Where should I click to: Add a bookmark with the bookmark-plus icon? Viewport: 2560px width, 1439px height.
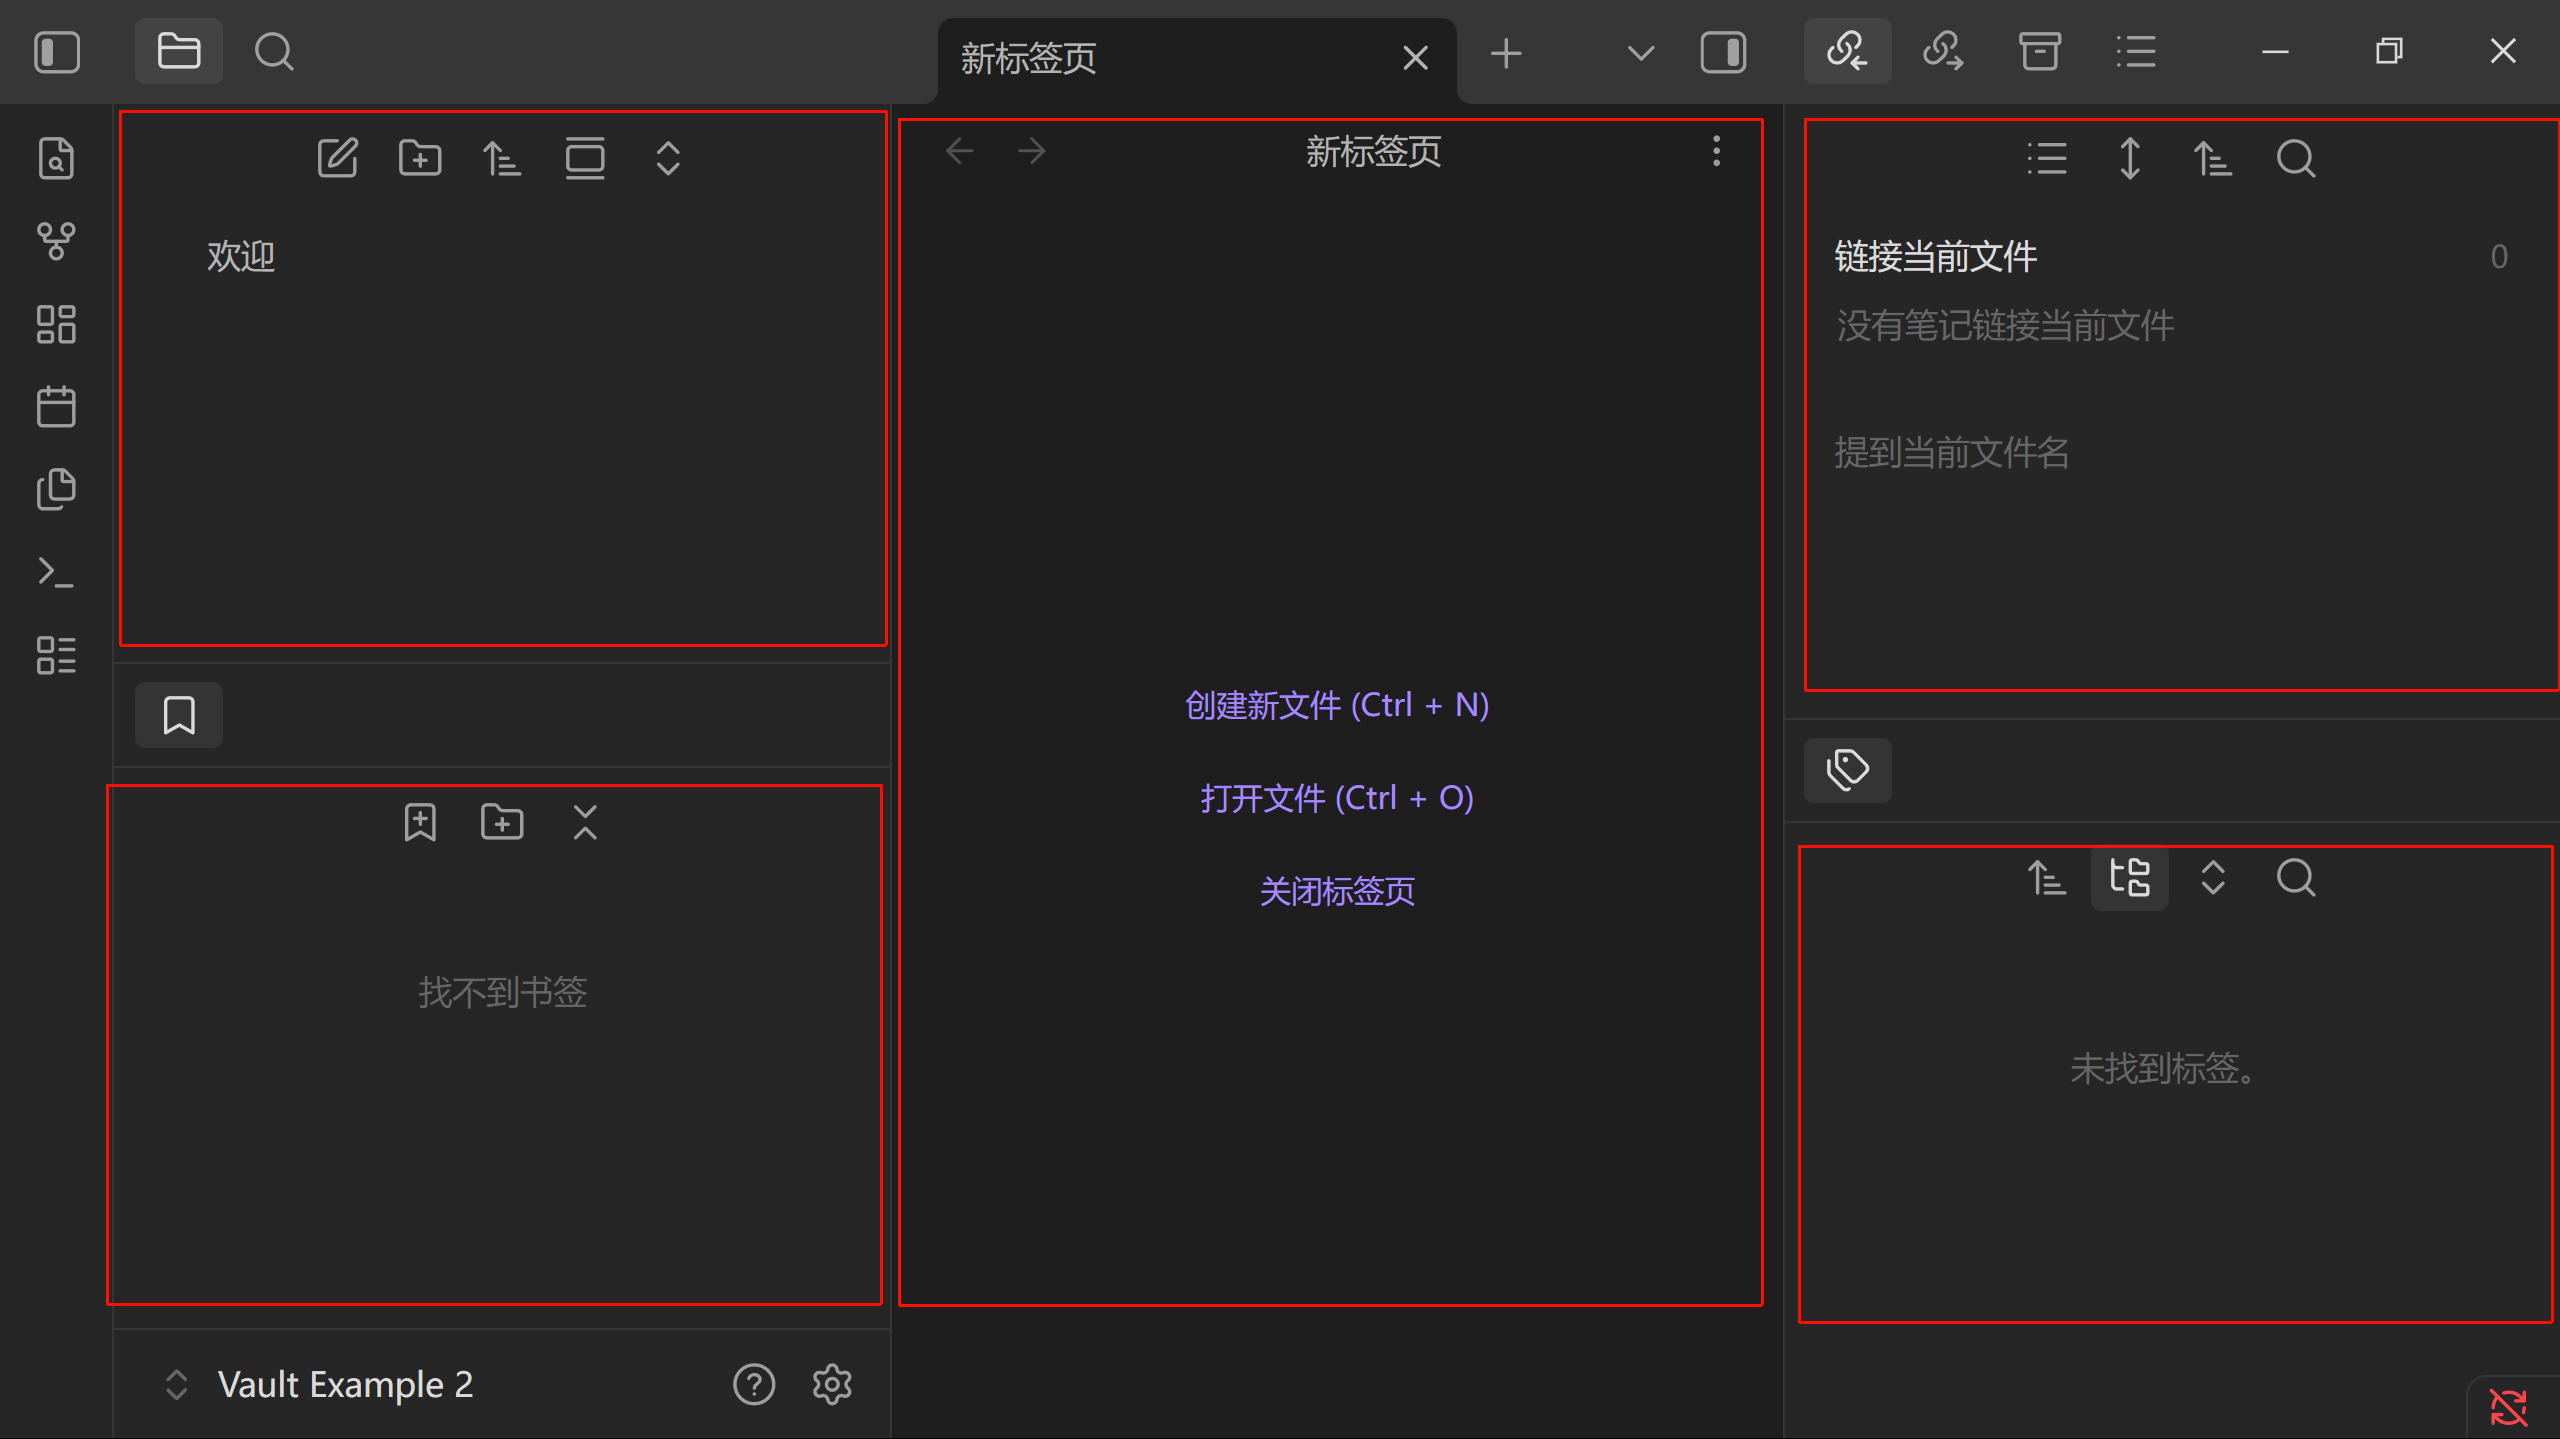[x=420, y=823]
